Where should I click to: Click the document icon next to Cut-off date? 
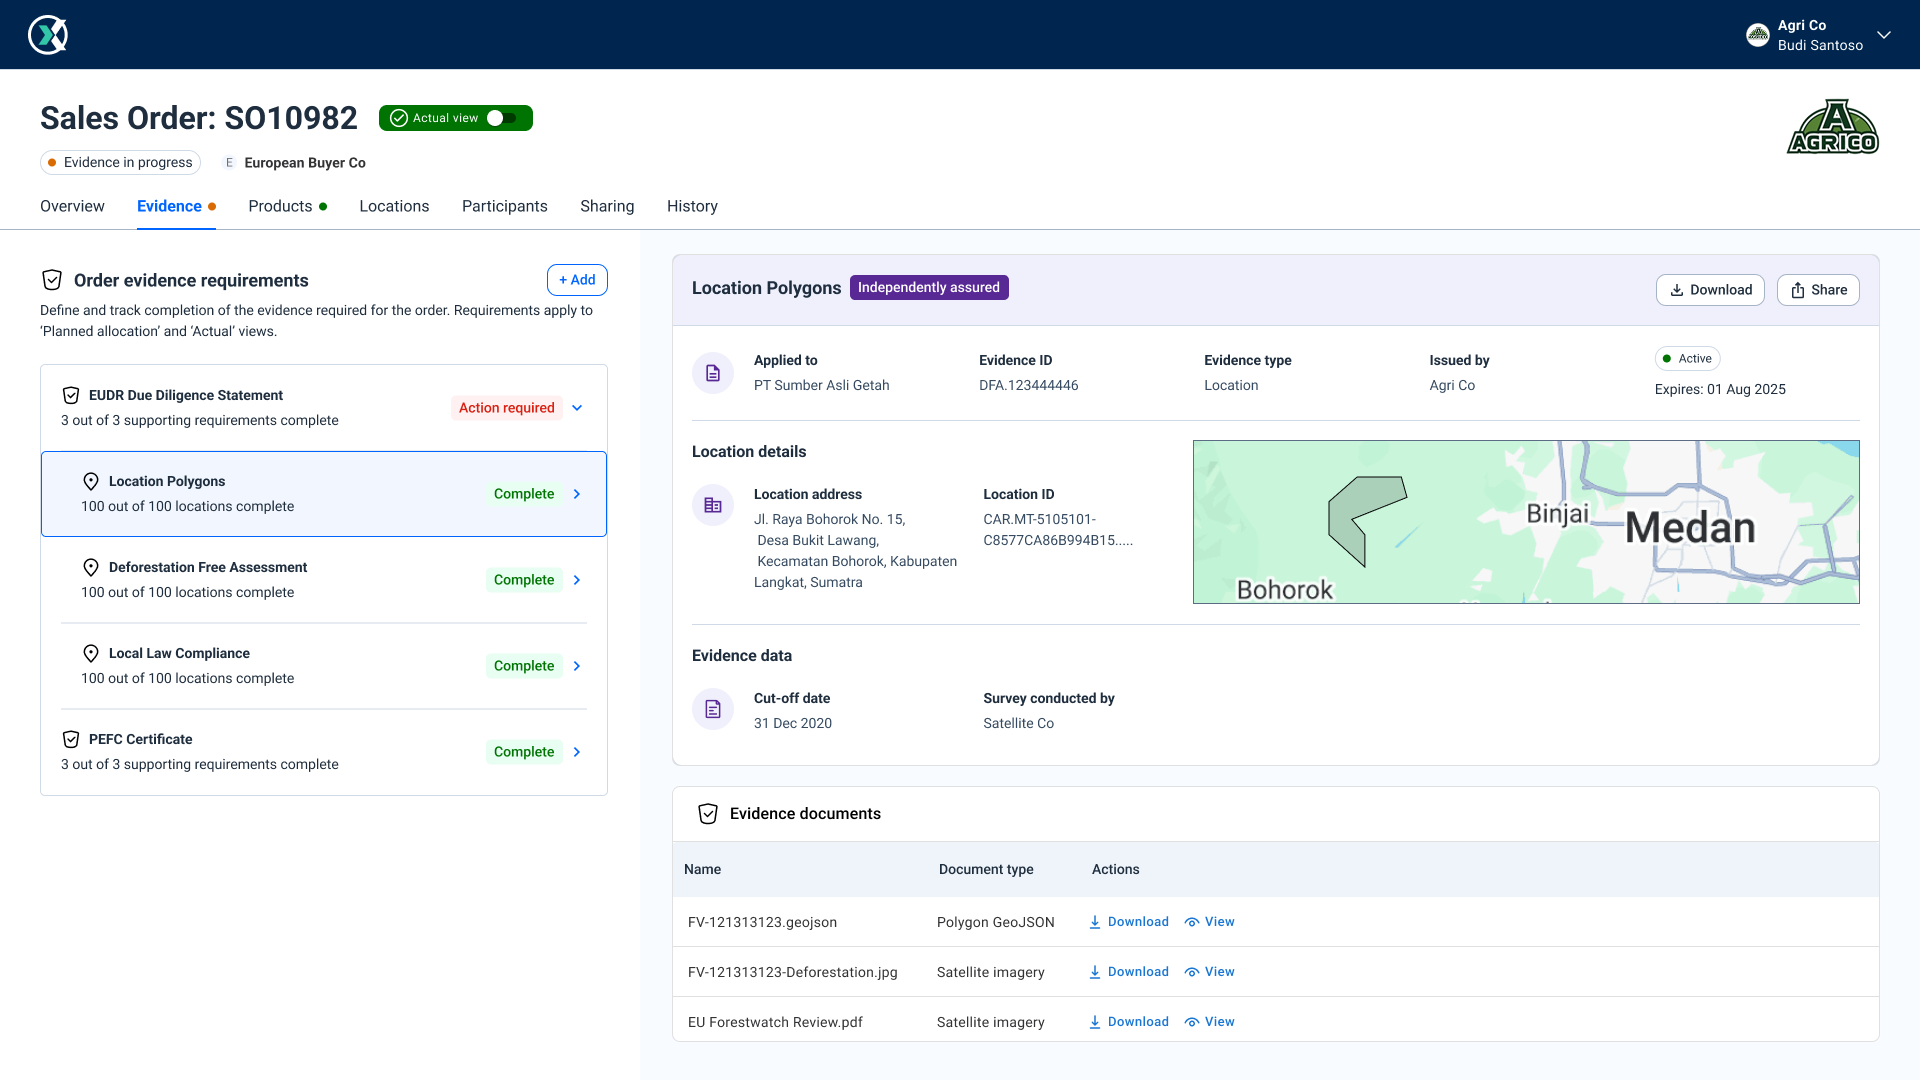pos(713,709)
